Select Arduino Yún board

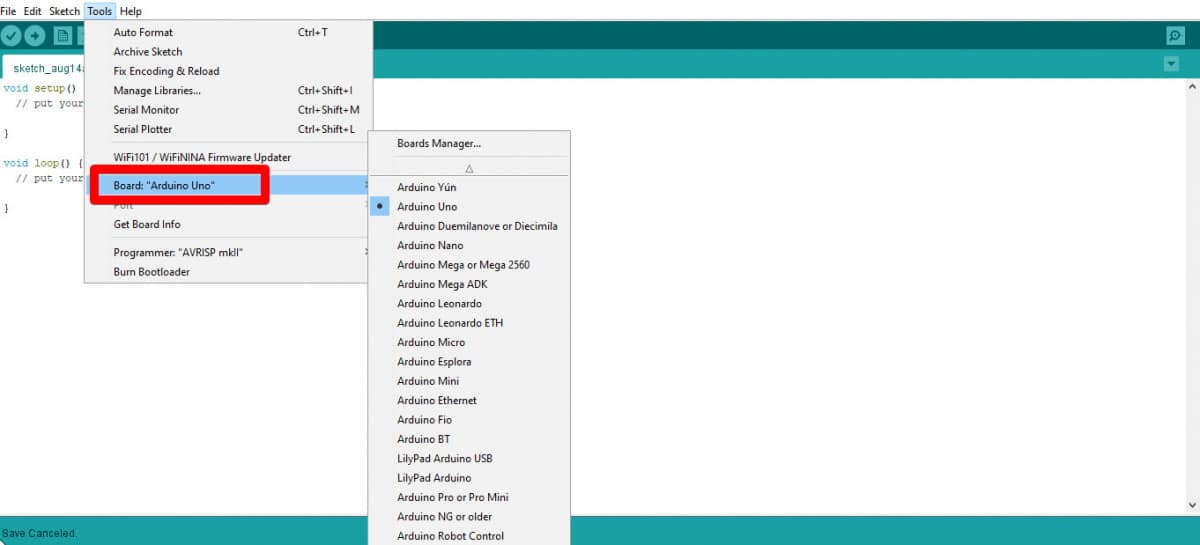click(x=469, y=188)
